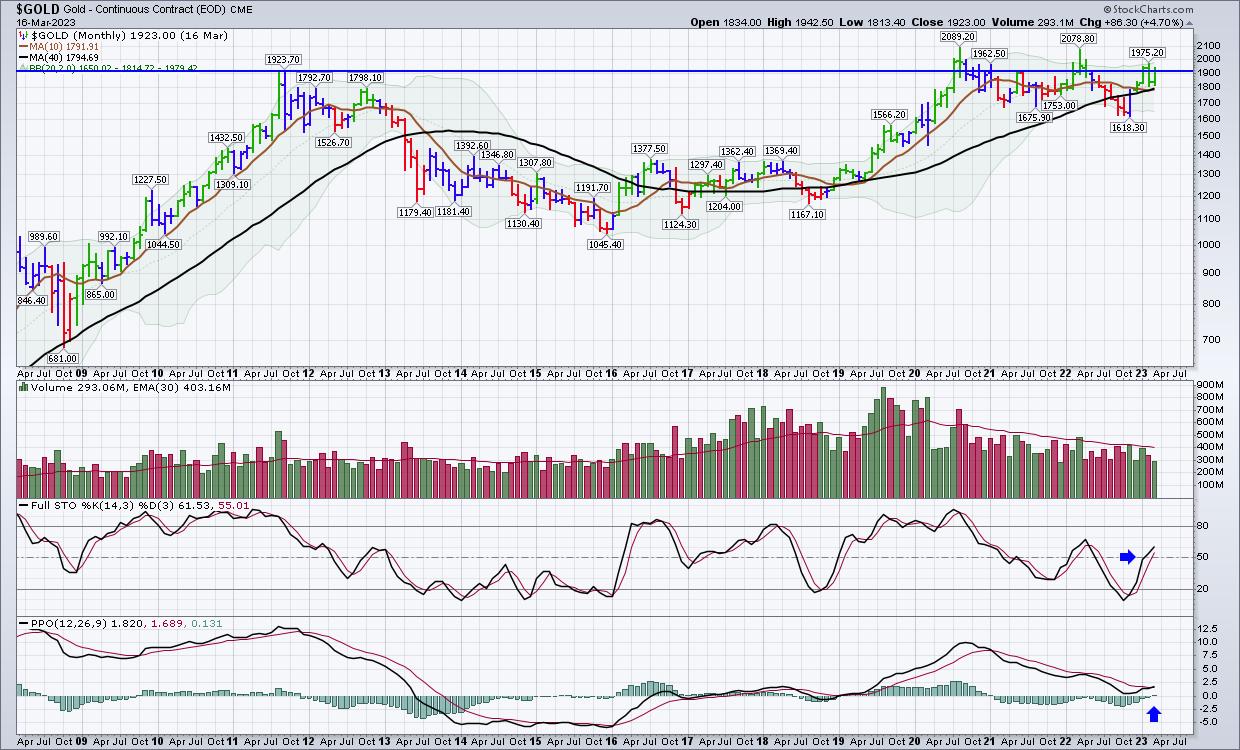Image resolution: width=1240 pixels, height=750 pixels.
Task: Click the 1369.40 price label
Action: 780,151
